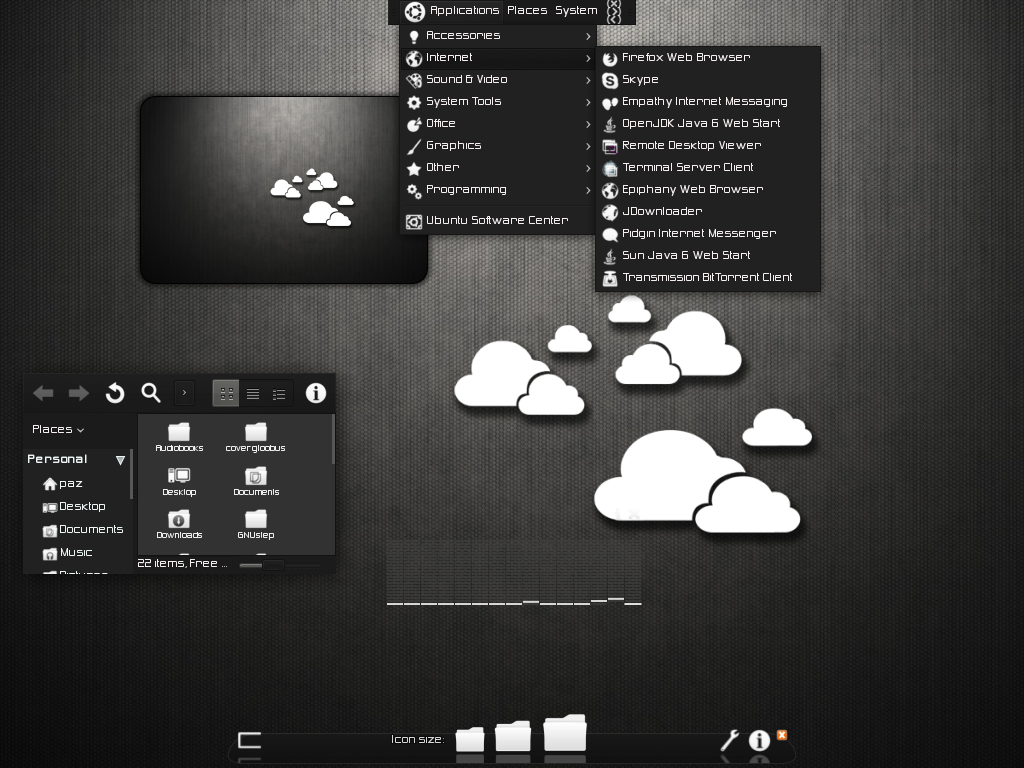Expand the Accessories submenu arrow

588,37
